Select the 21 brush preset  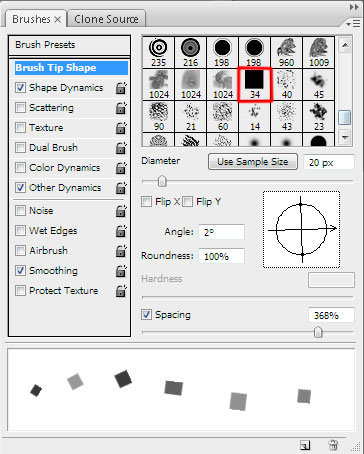click(190, 116)
